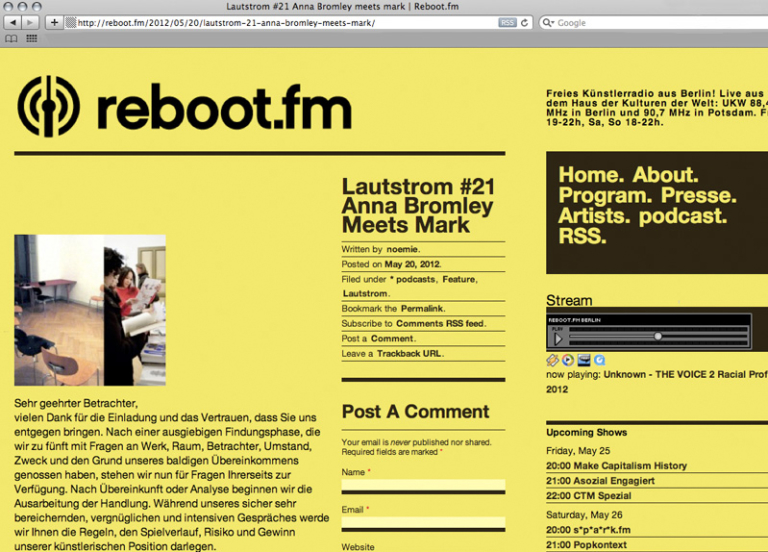Click the REBOOT.FM BERLIN player label
768x552 pixels.
[574, 320]
